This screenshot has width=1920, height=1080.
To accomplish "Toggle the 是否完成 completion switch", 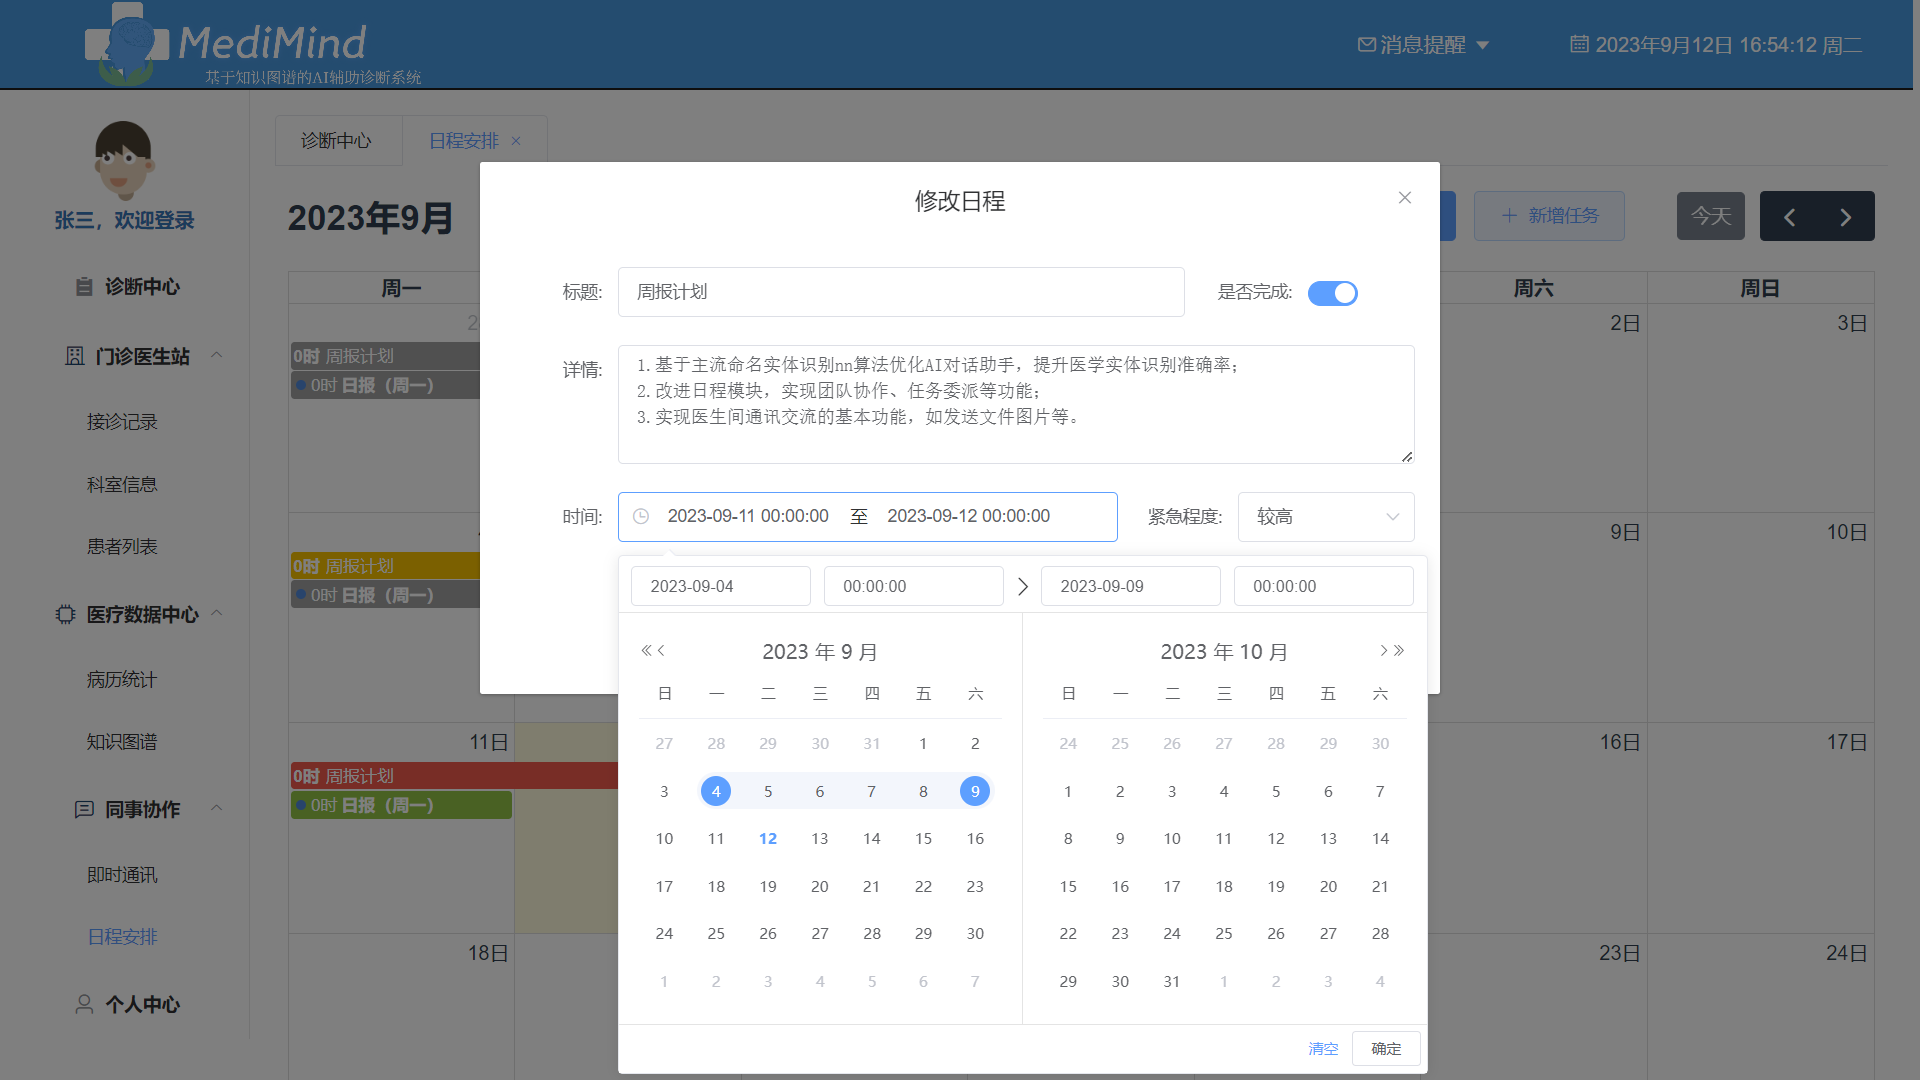I will point(1332,293).
